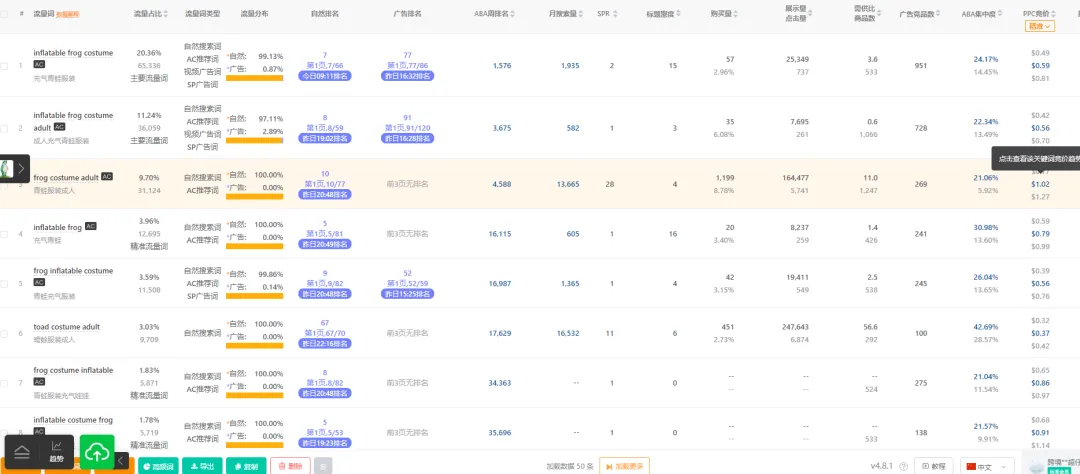Image resolution: width=1080 pixels, height=474 pixels.
Task: Click the green cloud upload icon
Action: [97, 452]
